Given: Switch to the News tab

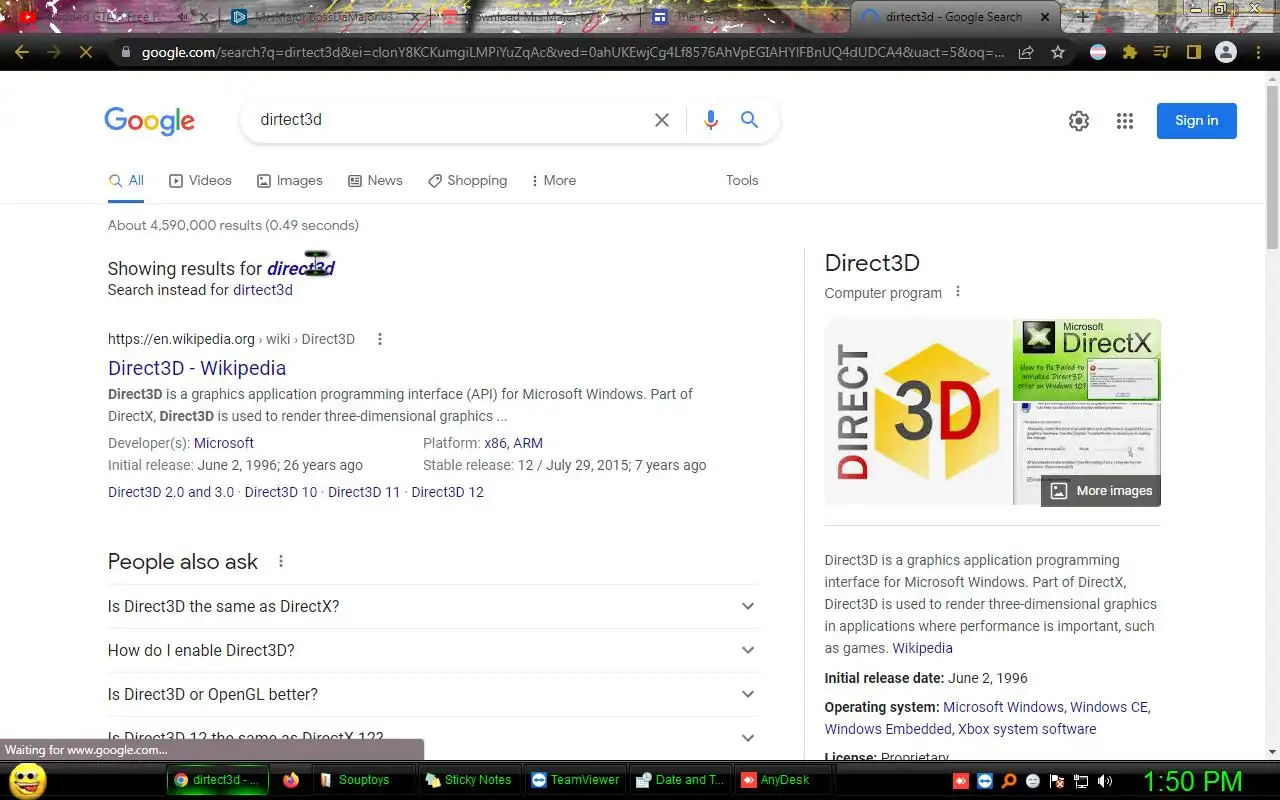Looking at the screenshot, I should (x=375, y=181).
